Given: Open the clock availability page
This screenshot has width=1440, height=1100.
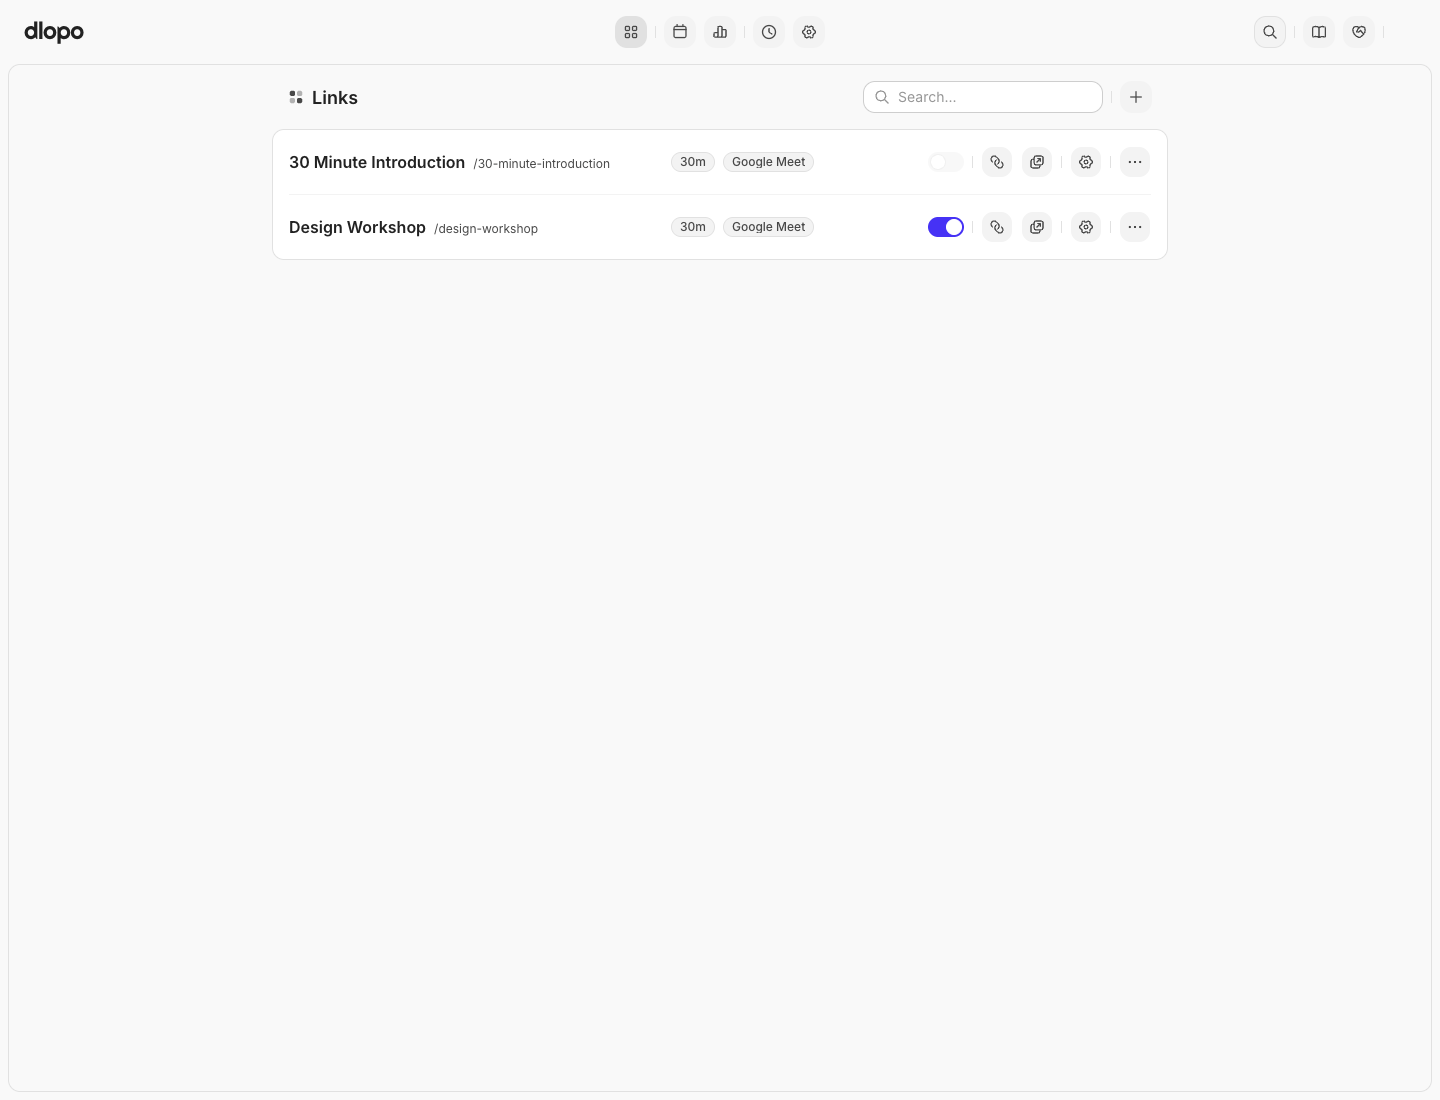Looking at the screenshot, I should click(x=769, y=32).
